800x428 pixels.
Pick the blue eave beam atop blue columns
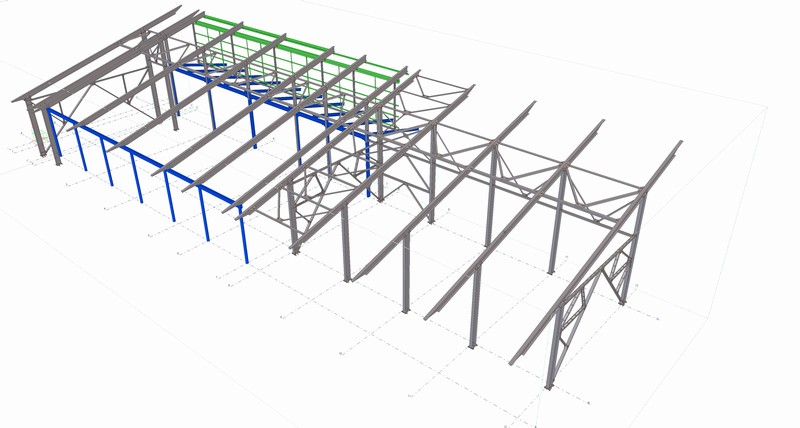point(150,160)
